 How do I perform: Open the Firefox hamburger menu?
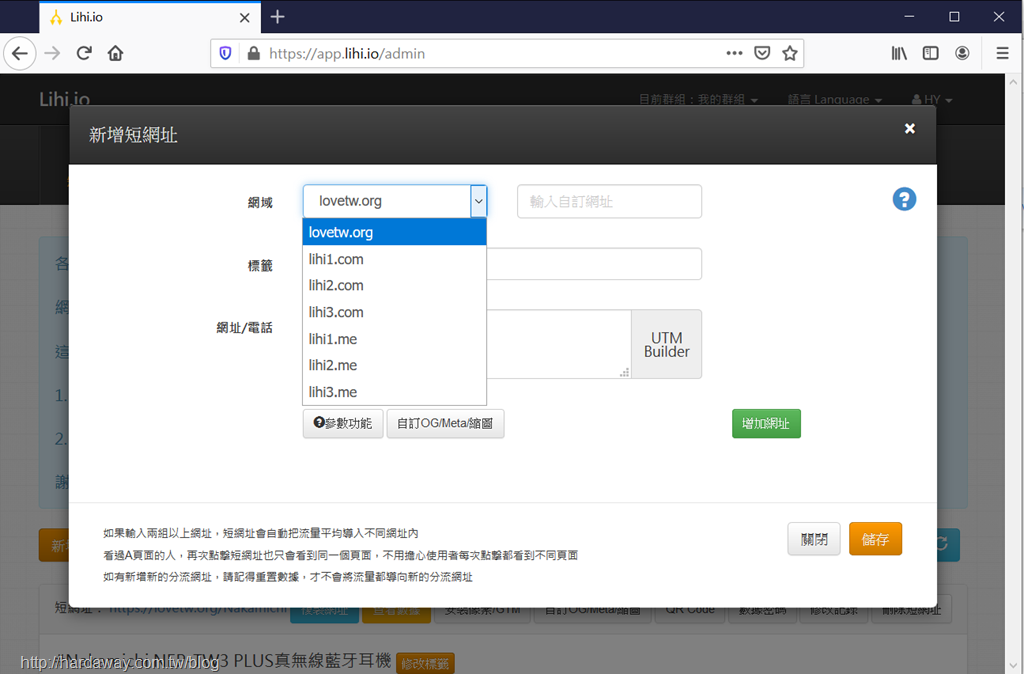coord(1002,54)
